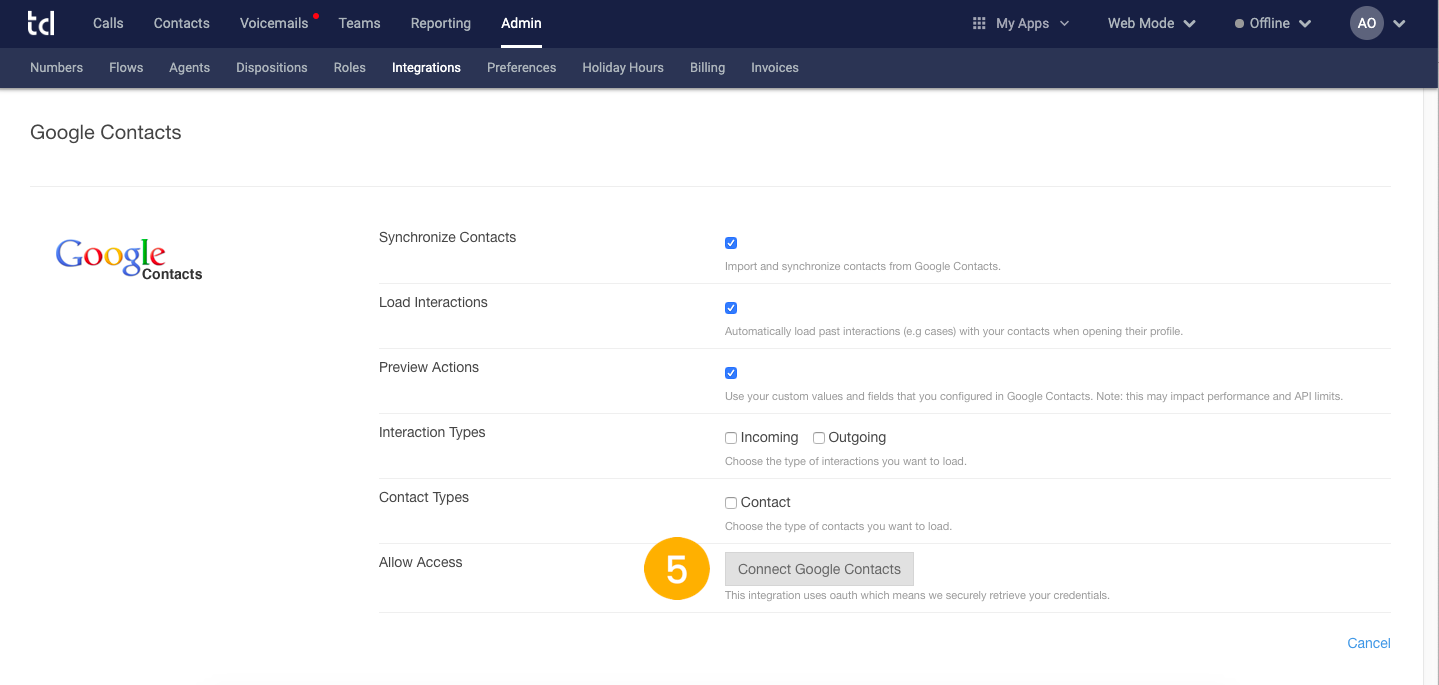Screen dimensions: 1439x685
Task: Enable the Incoming interaction type checkbox
Action: (731, 438)
